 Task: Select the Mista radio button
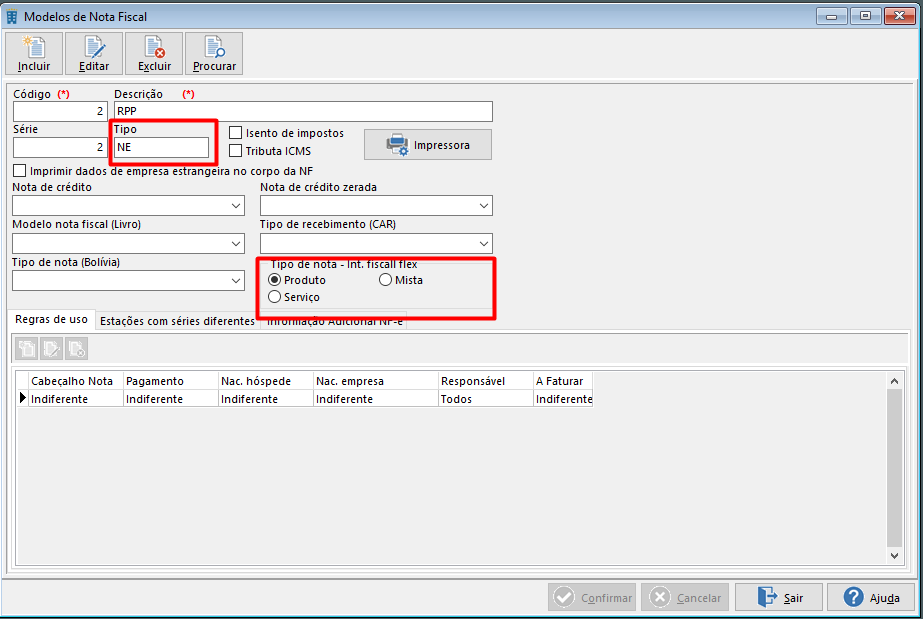click(x=385, y=280)
